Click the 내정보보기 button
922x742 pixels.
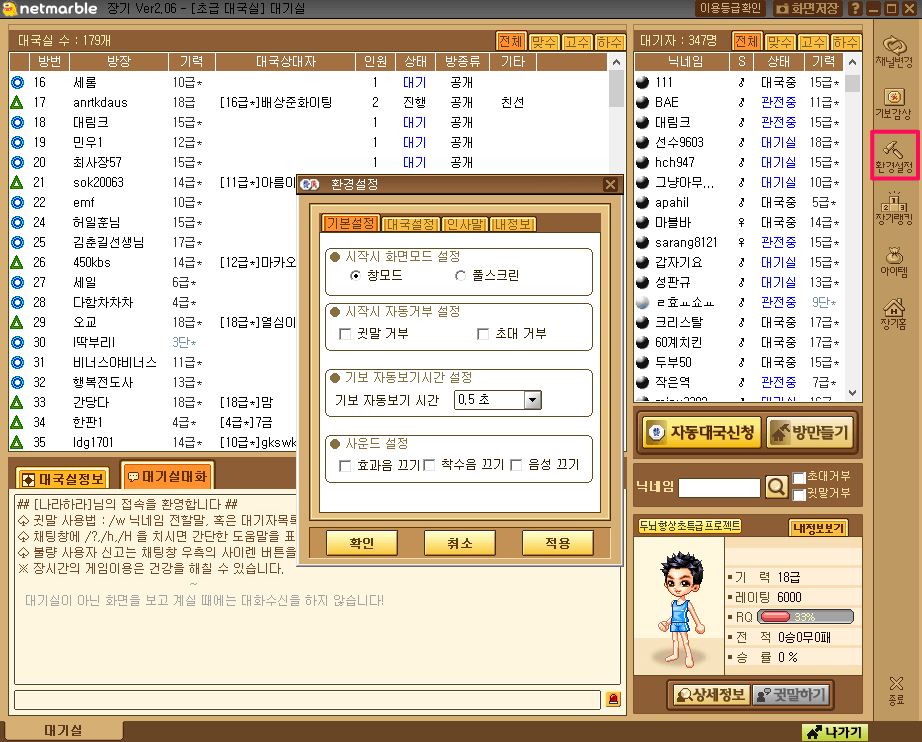(x=818, y=528)
